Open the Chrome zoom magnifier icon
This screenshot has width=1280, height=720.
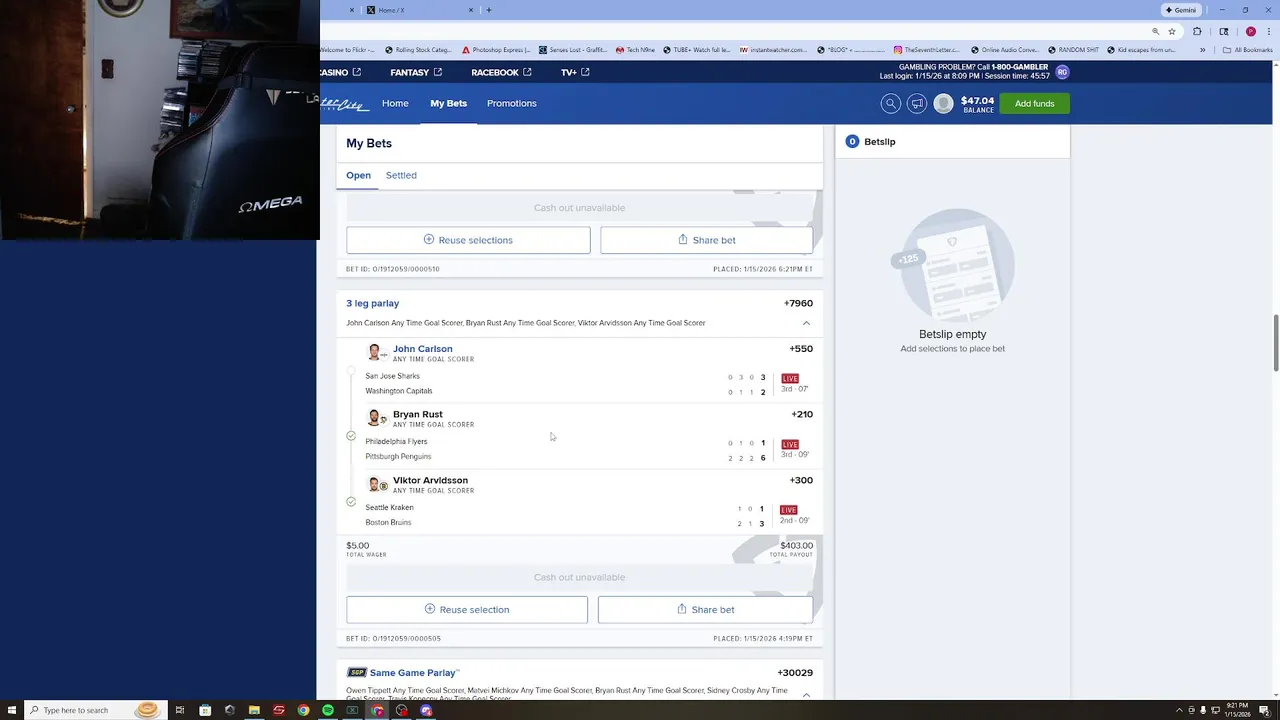(1156, 31)
